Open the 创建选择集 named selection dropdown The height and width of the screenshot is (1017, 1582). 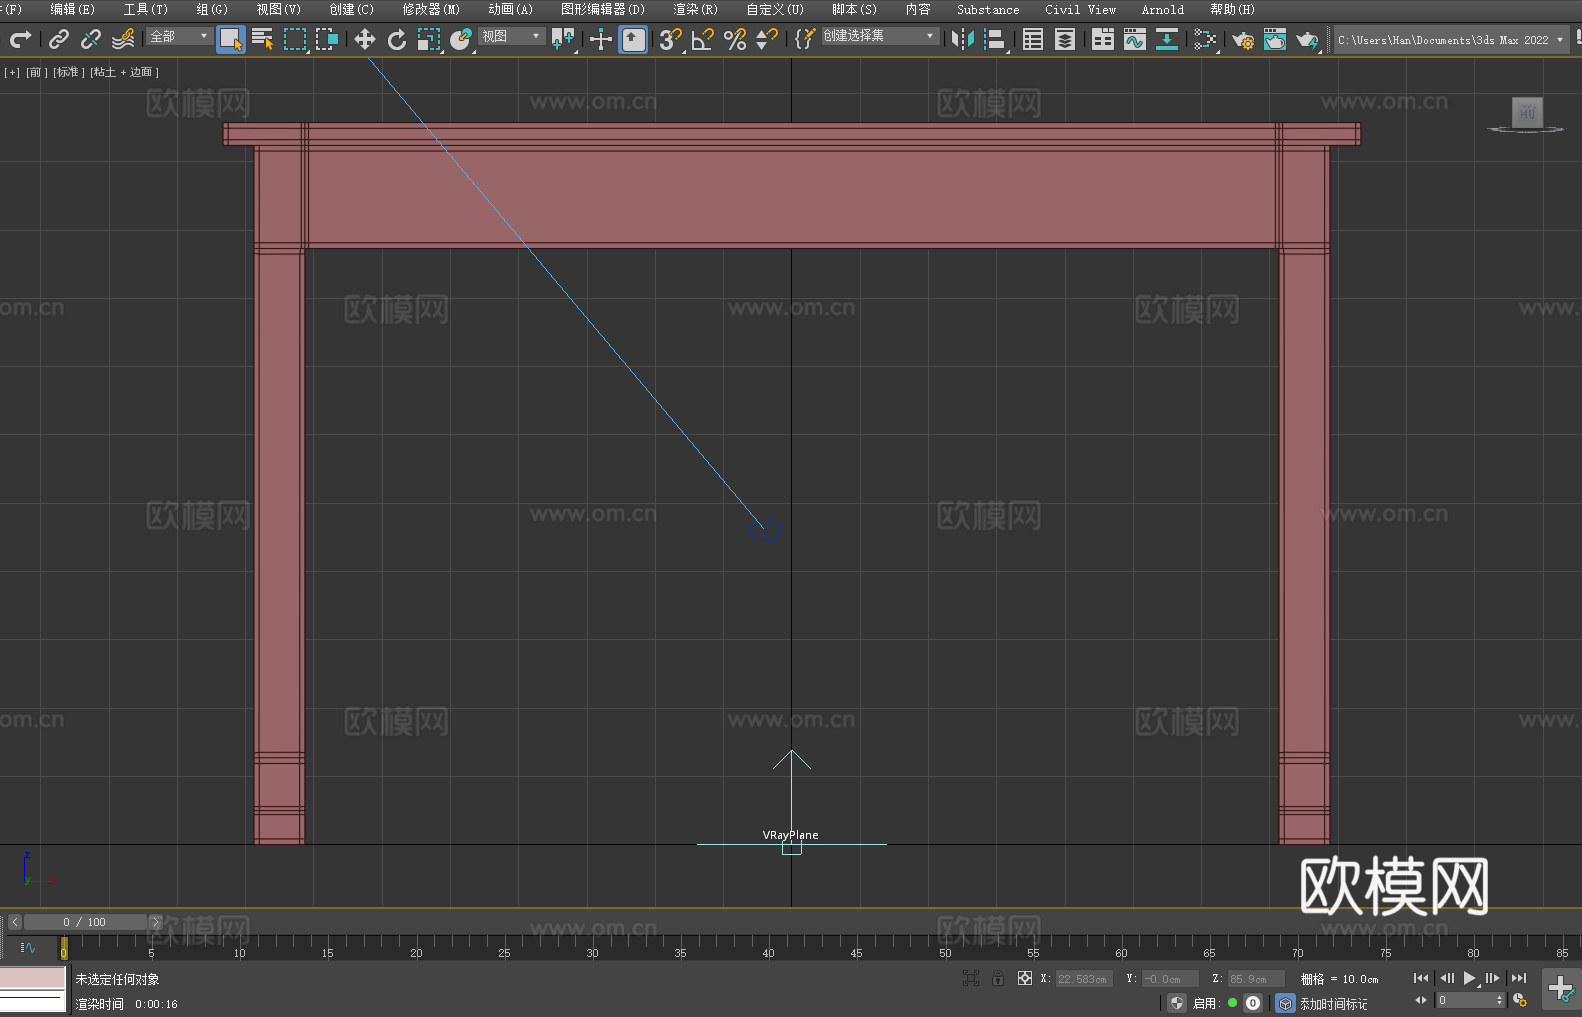[x=880, y=36]
